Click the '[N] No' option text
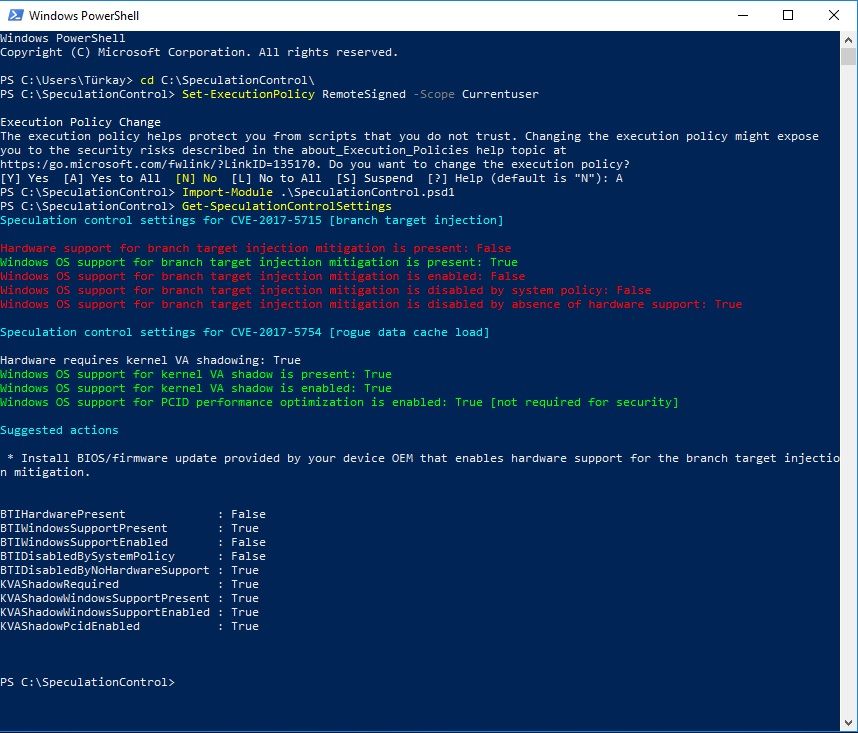The height and width of the screenshot is (733, 858). pyautogui.click(x=196, y=178)
